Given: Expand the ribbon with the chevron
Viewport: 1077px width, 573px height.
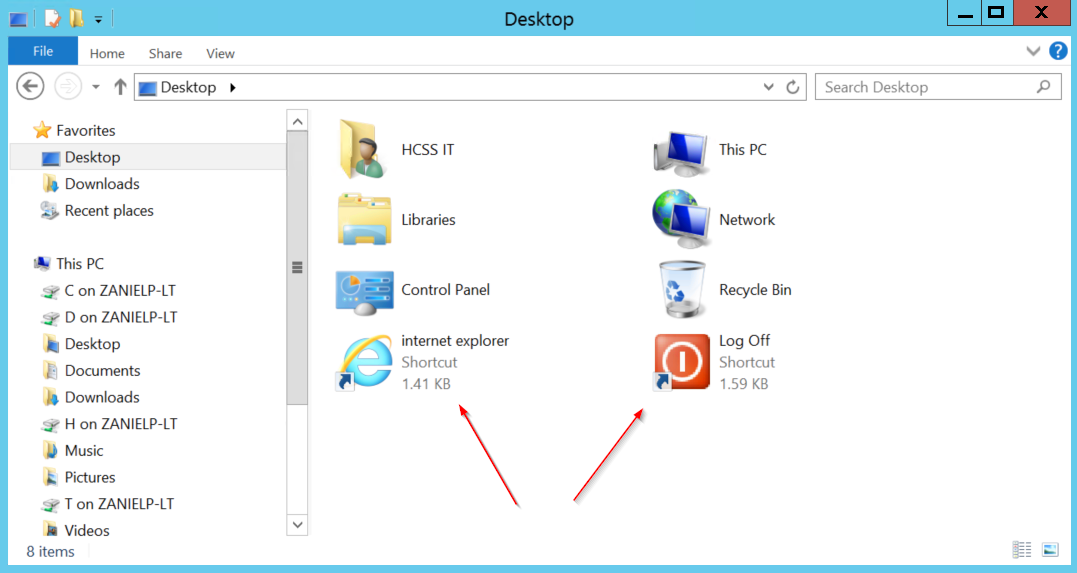Looking at the screenshot, I should click(x=1033, y=51).
